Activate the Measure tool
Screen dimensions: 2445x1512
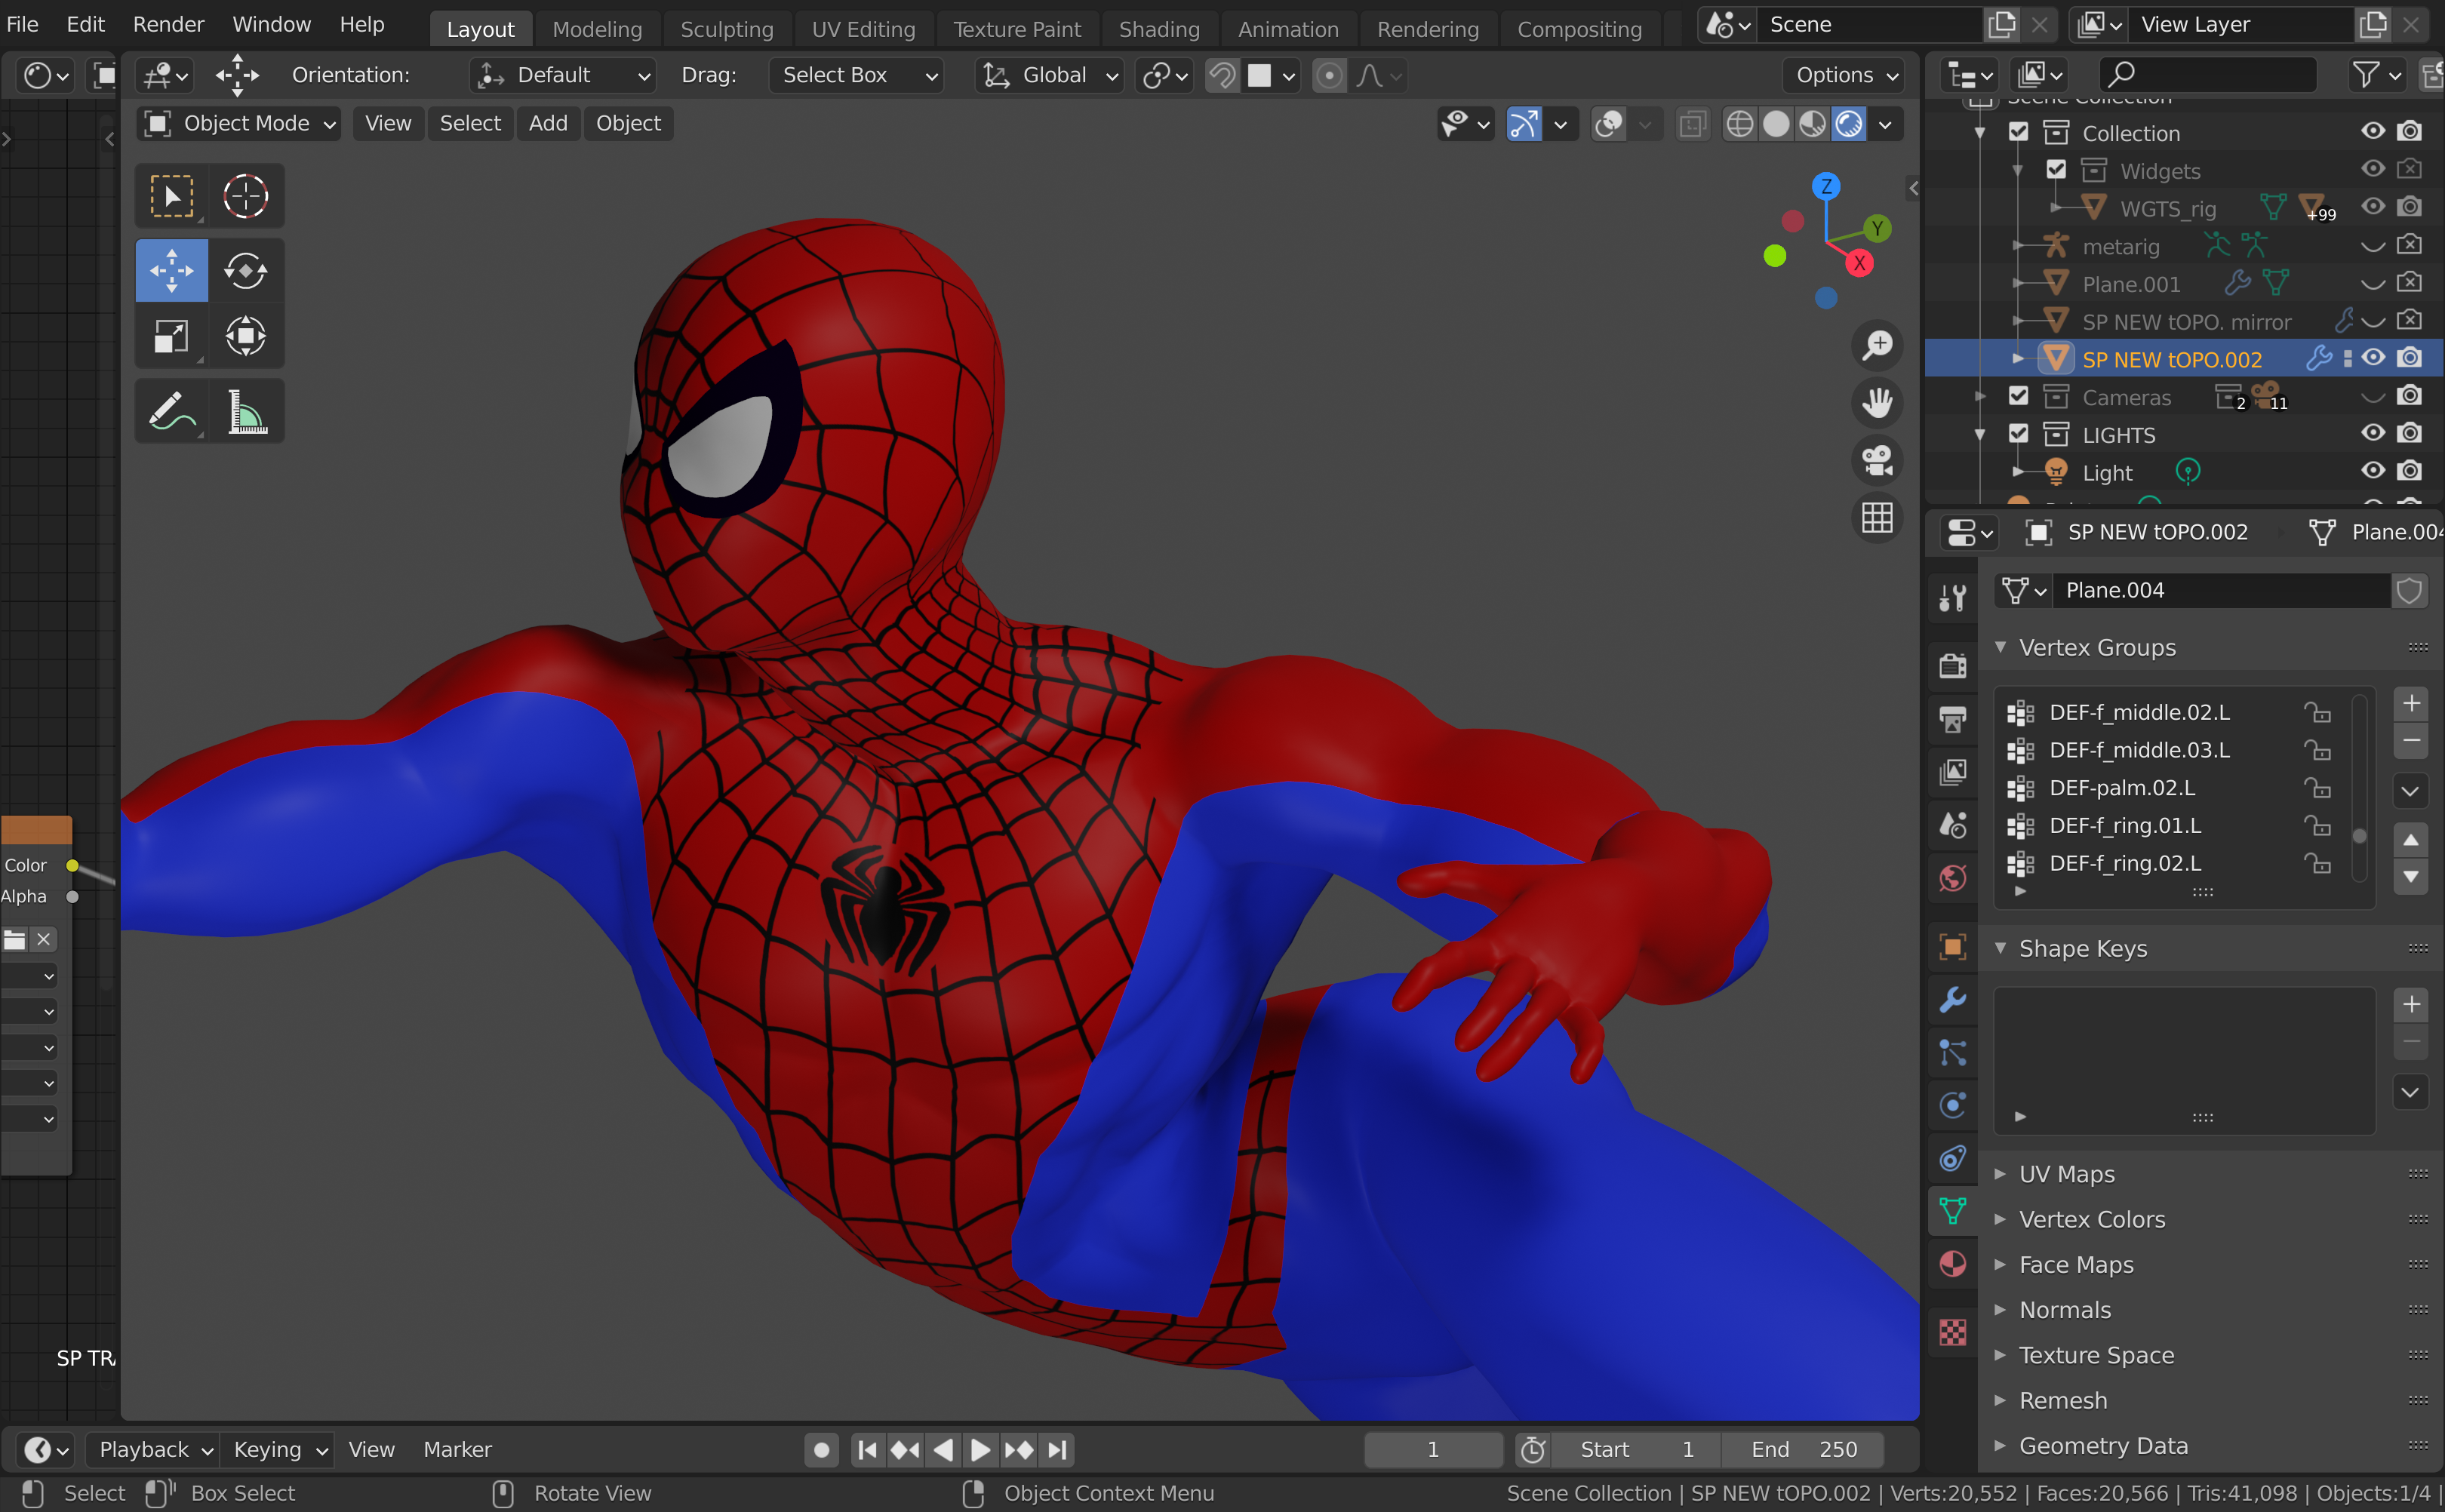[x=245, y=411]
